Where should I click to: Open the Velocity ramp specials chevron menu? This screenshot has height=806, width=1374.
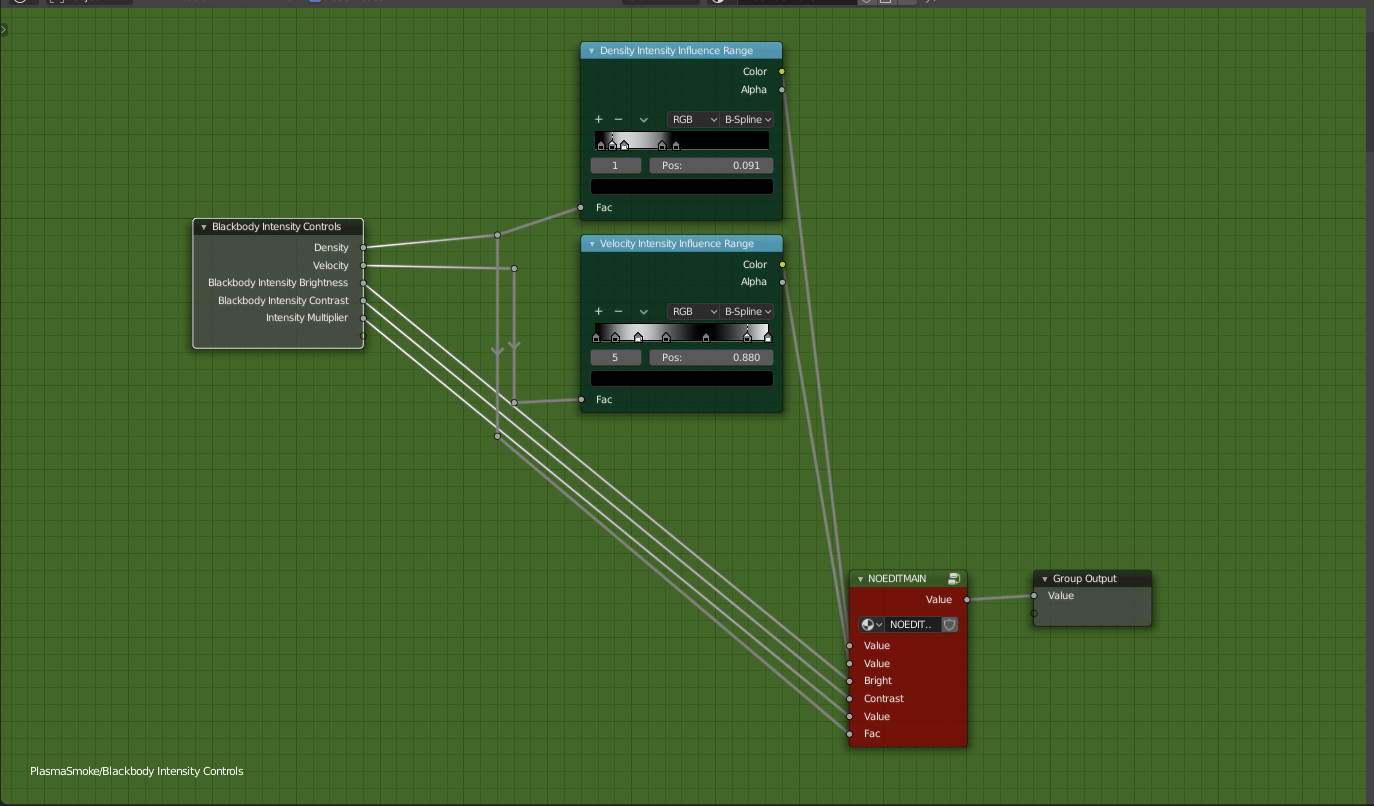pyautogui.click(x=644, y=311)
